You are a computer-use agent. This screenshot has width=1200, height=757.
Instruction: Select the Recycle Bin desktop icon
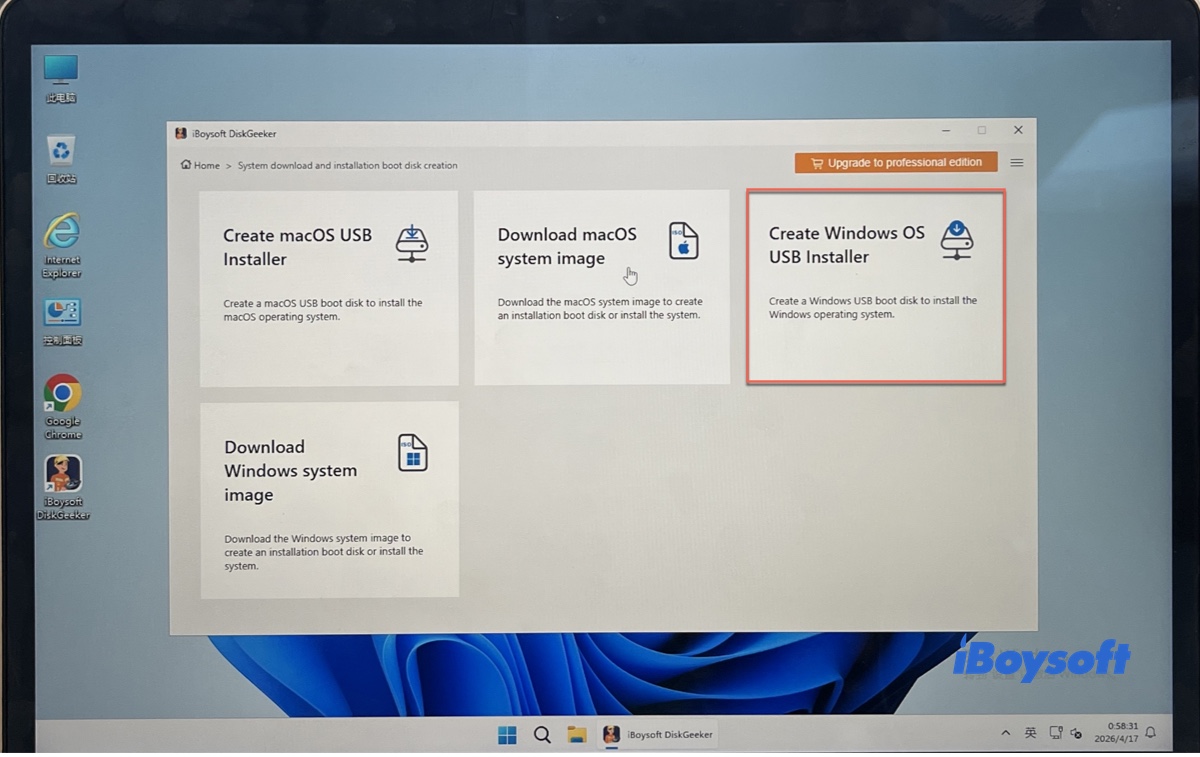pyautogui.click(x=61, y=160)
